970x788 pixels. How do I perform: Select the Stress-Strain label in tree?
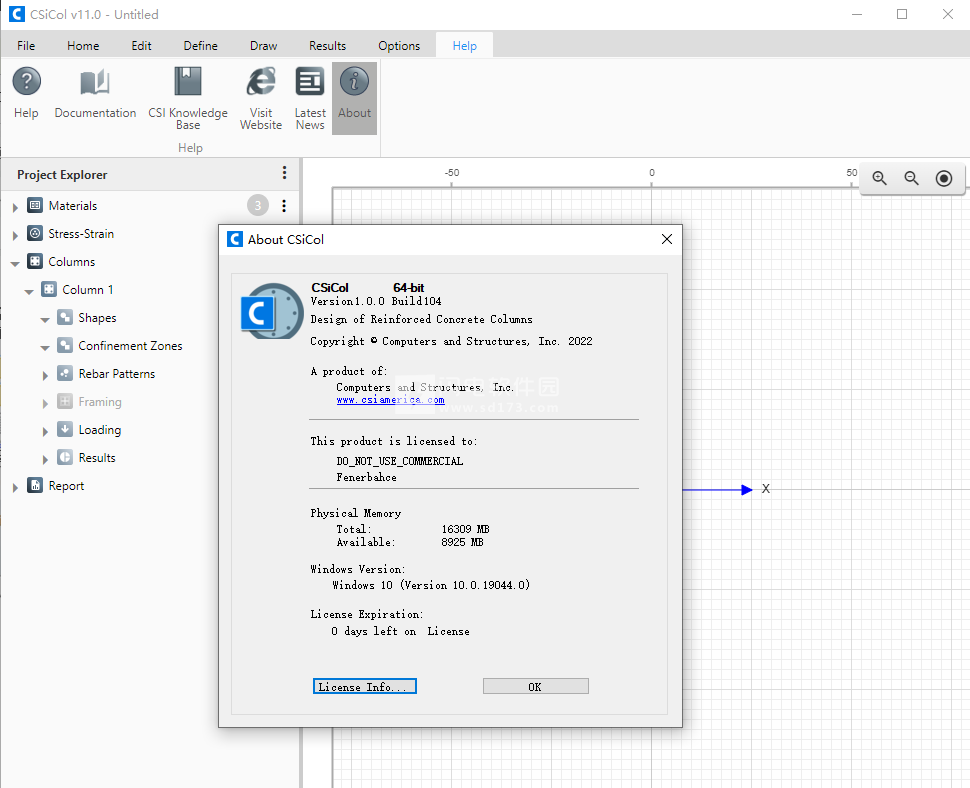81,234
